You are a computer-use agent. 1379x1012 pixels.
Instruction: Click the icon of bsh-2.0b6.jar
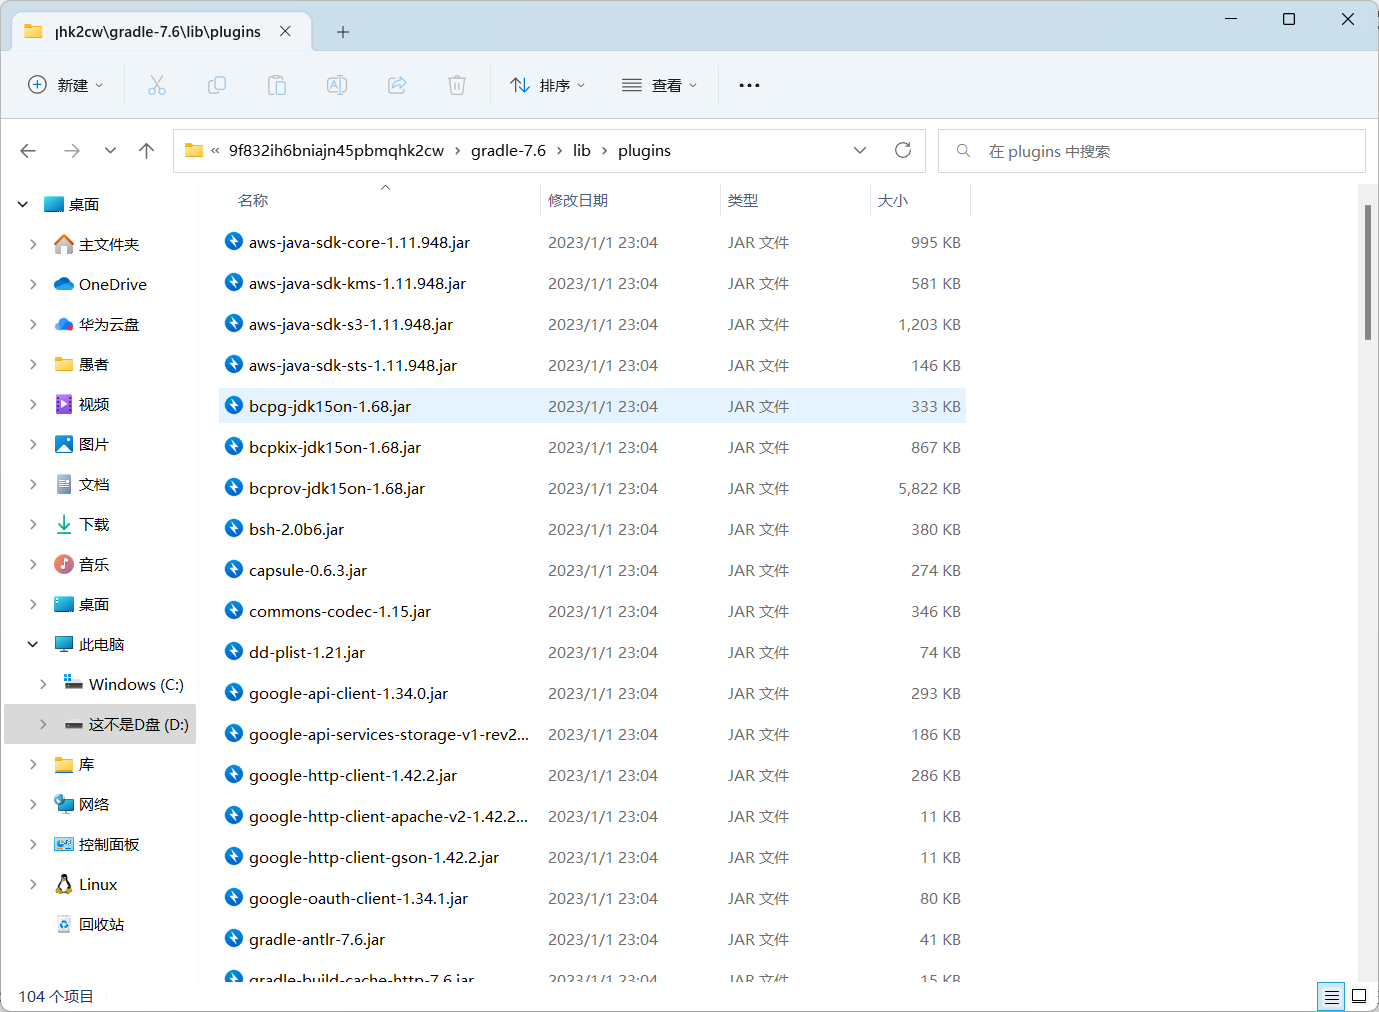click(x=234, y=528)
